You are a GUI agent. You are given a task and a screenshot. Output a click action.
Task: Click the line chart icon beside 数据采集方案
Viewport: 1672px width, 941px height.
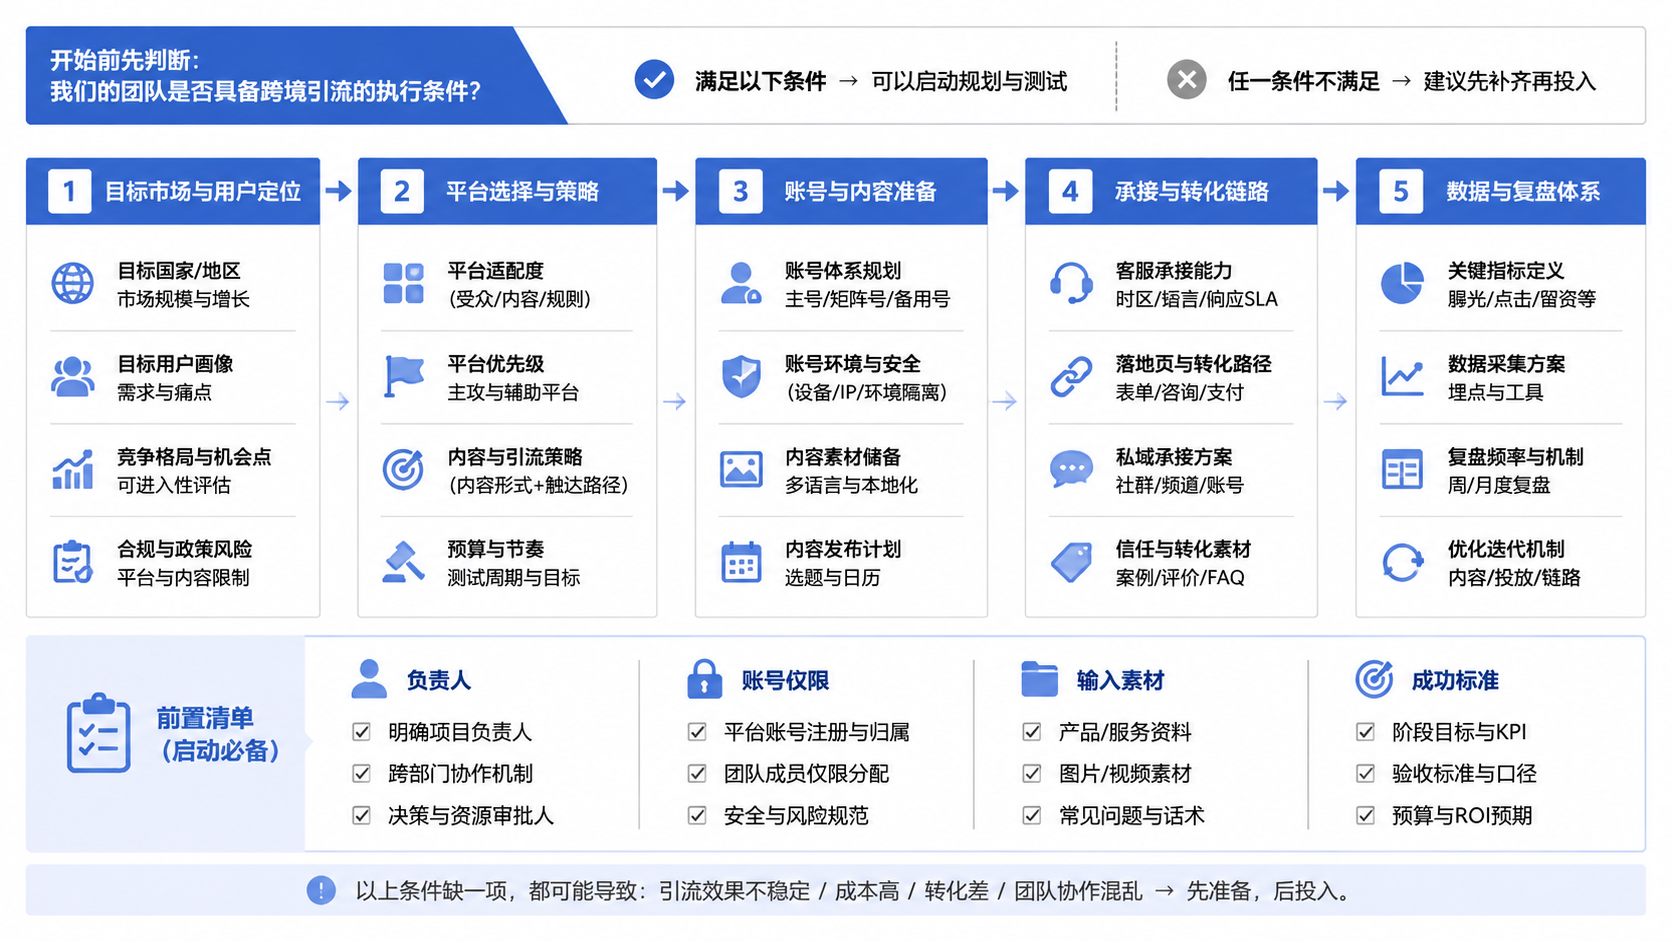pos(1402,377)
